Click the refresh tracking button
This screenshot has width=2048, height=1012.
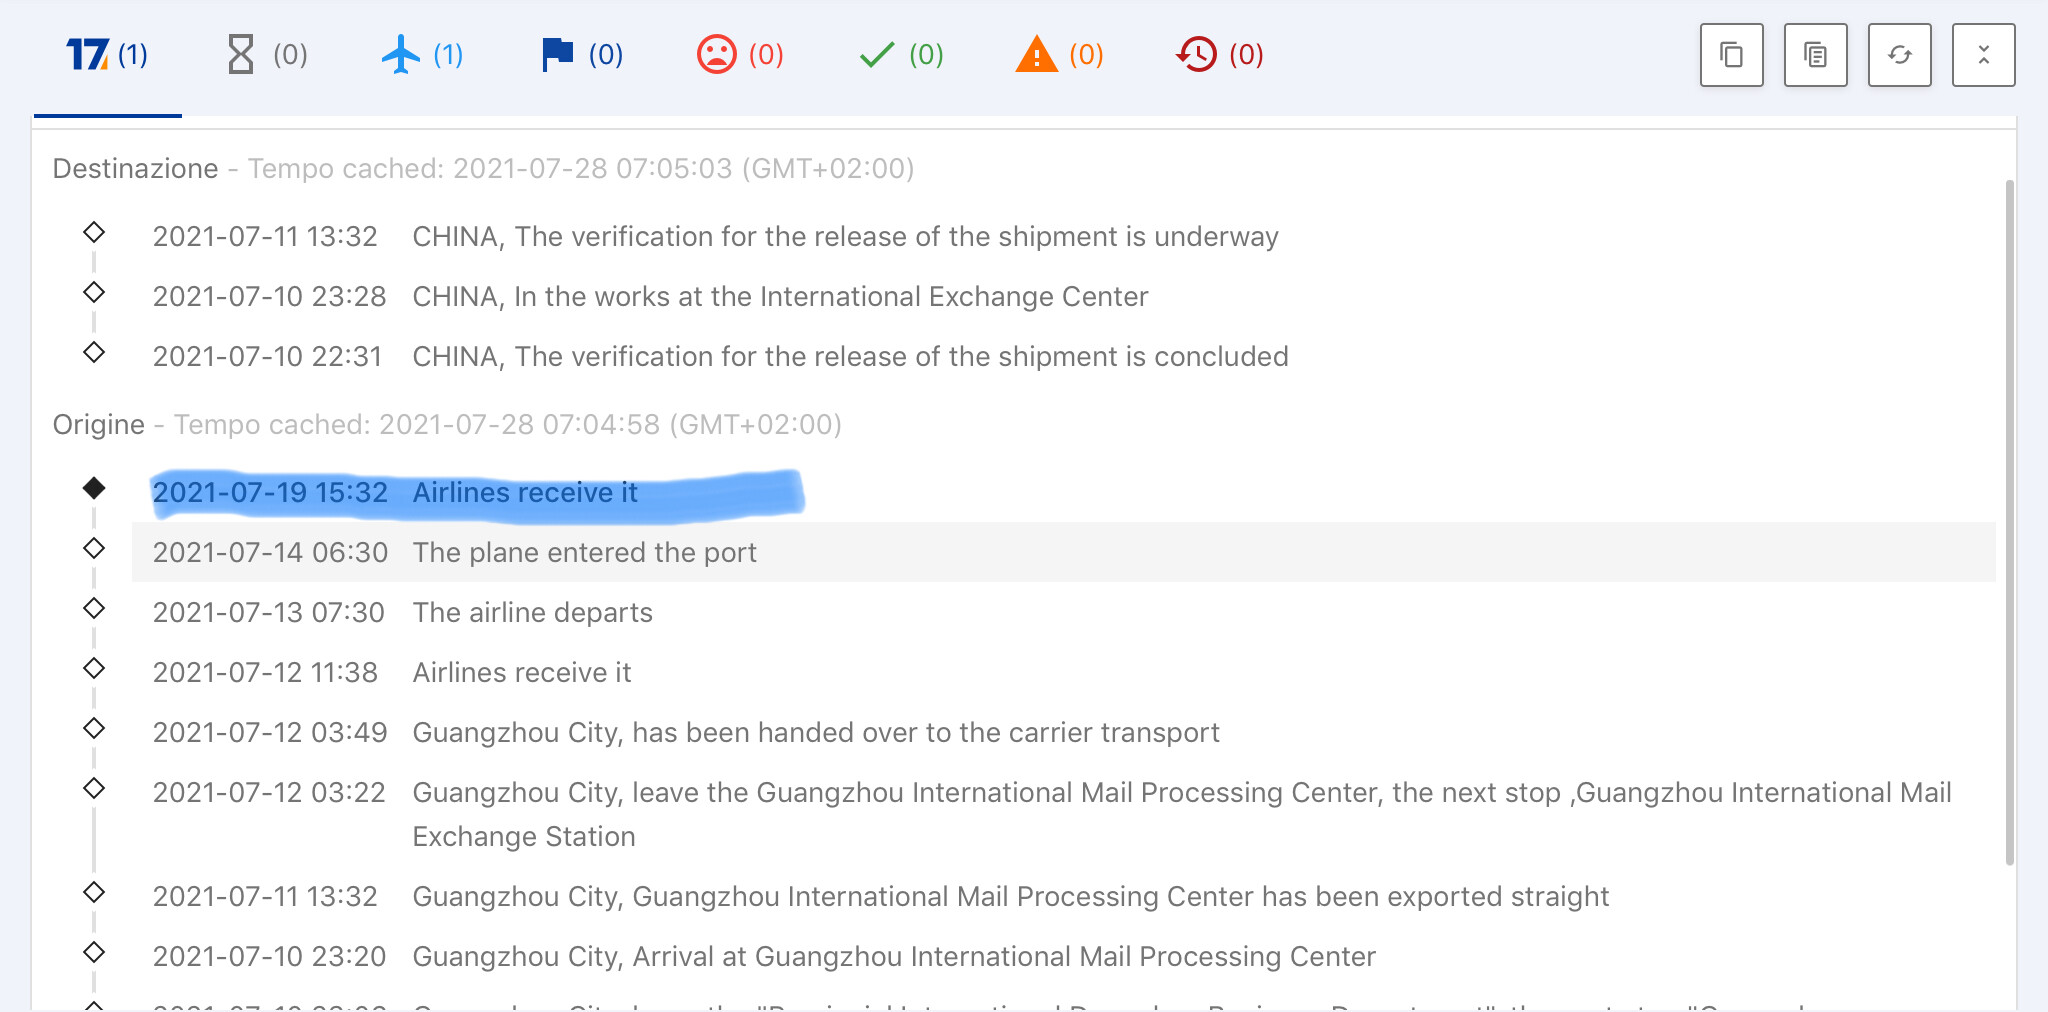tap(1899, 55)
